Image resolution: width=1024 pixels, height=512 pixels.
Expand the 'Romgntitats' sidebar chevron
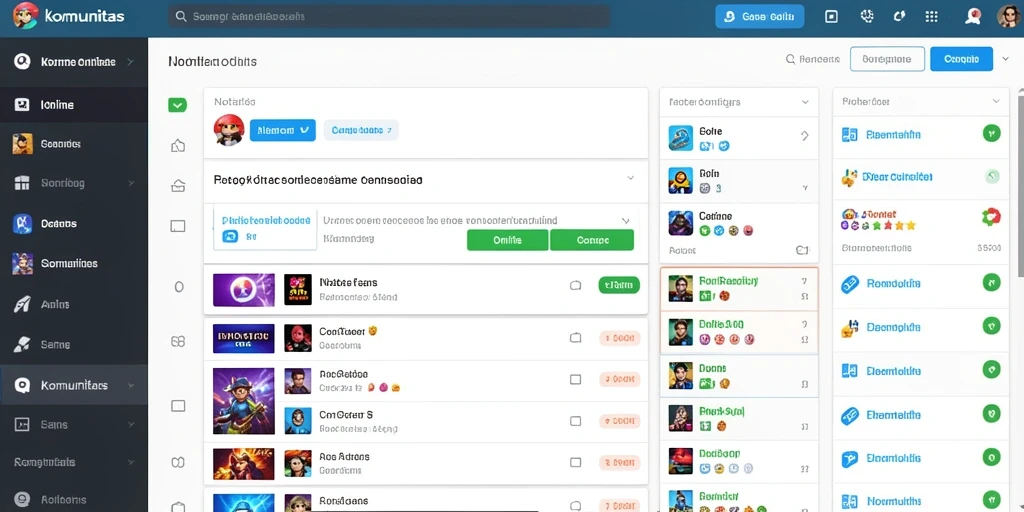(x=131, y=462)
